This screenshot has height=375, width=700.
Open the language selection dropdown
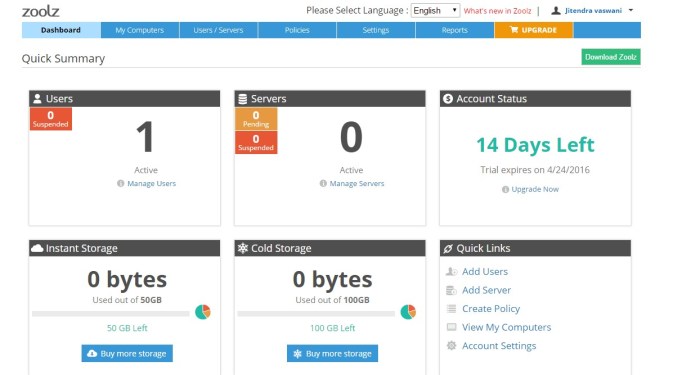click(x=435, y=10)
